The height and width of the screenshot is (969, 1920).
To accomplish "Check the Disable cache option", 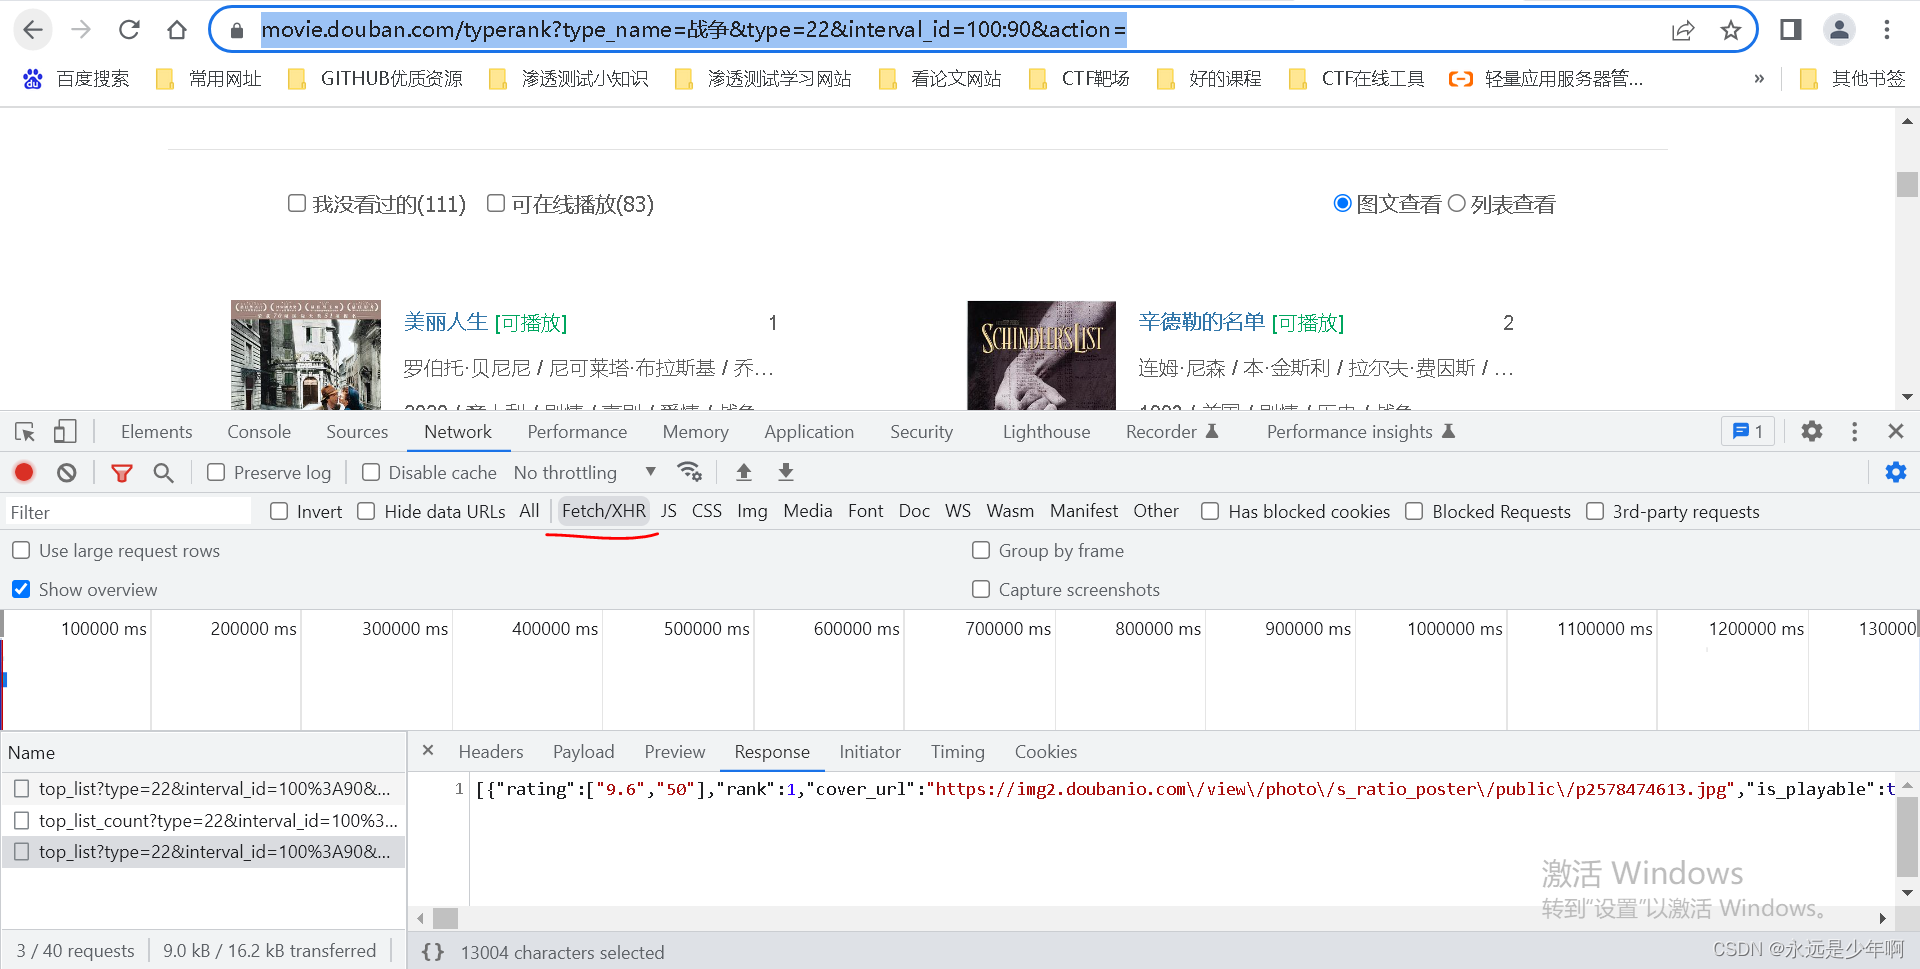I will 371,471.
